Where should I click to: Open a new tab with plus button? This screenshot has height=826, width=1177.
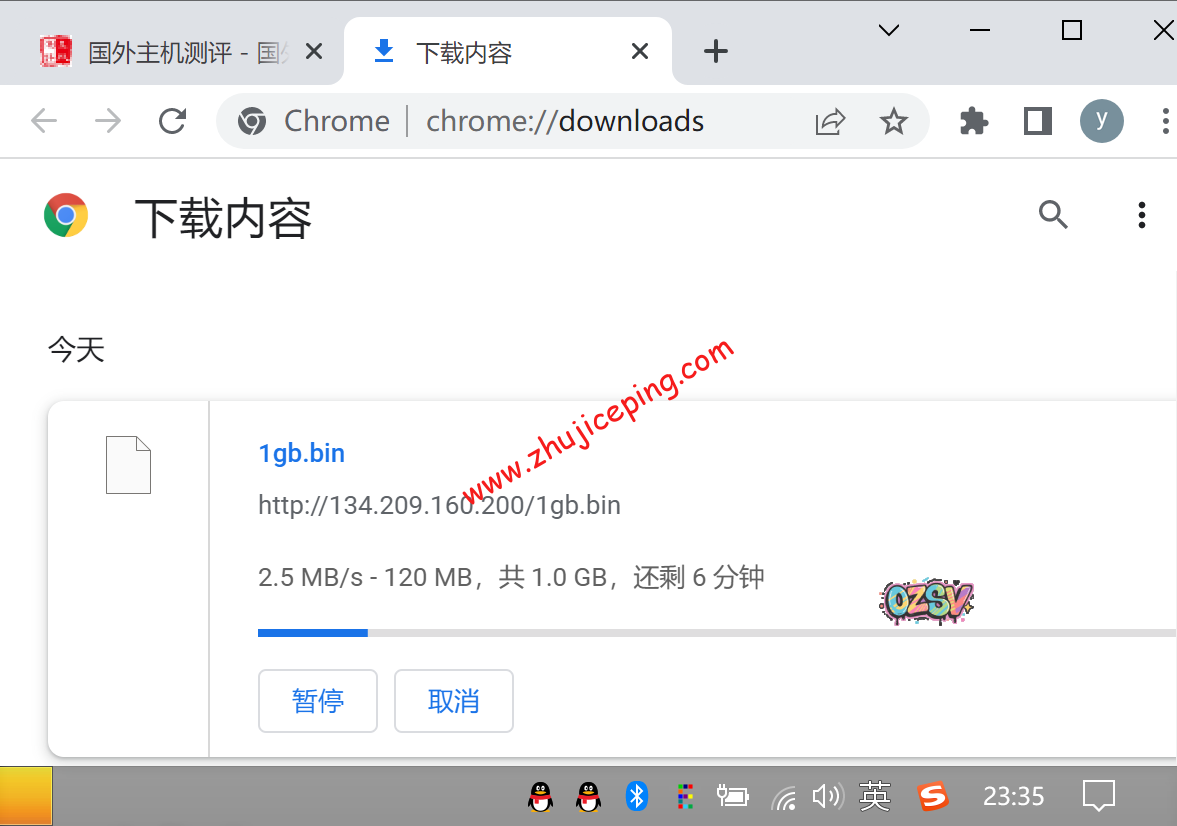point(715,51)
